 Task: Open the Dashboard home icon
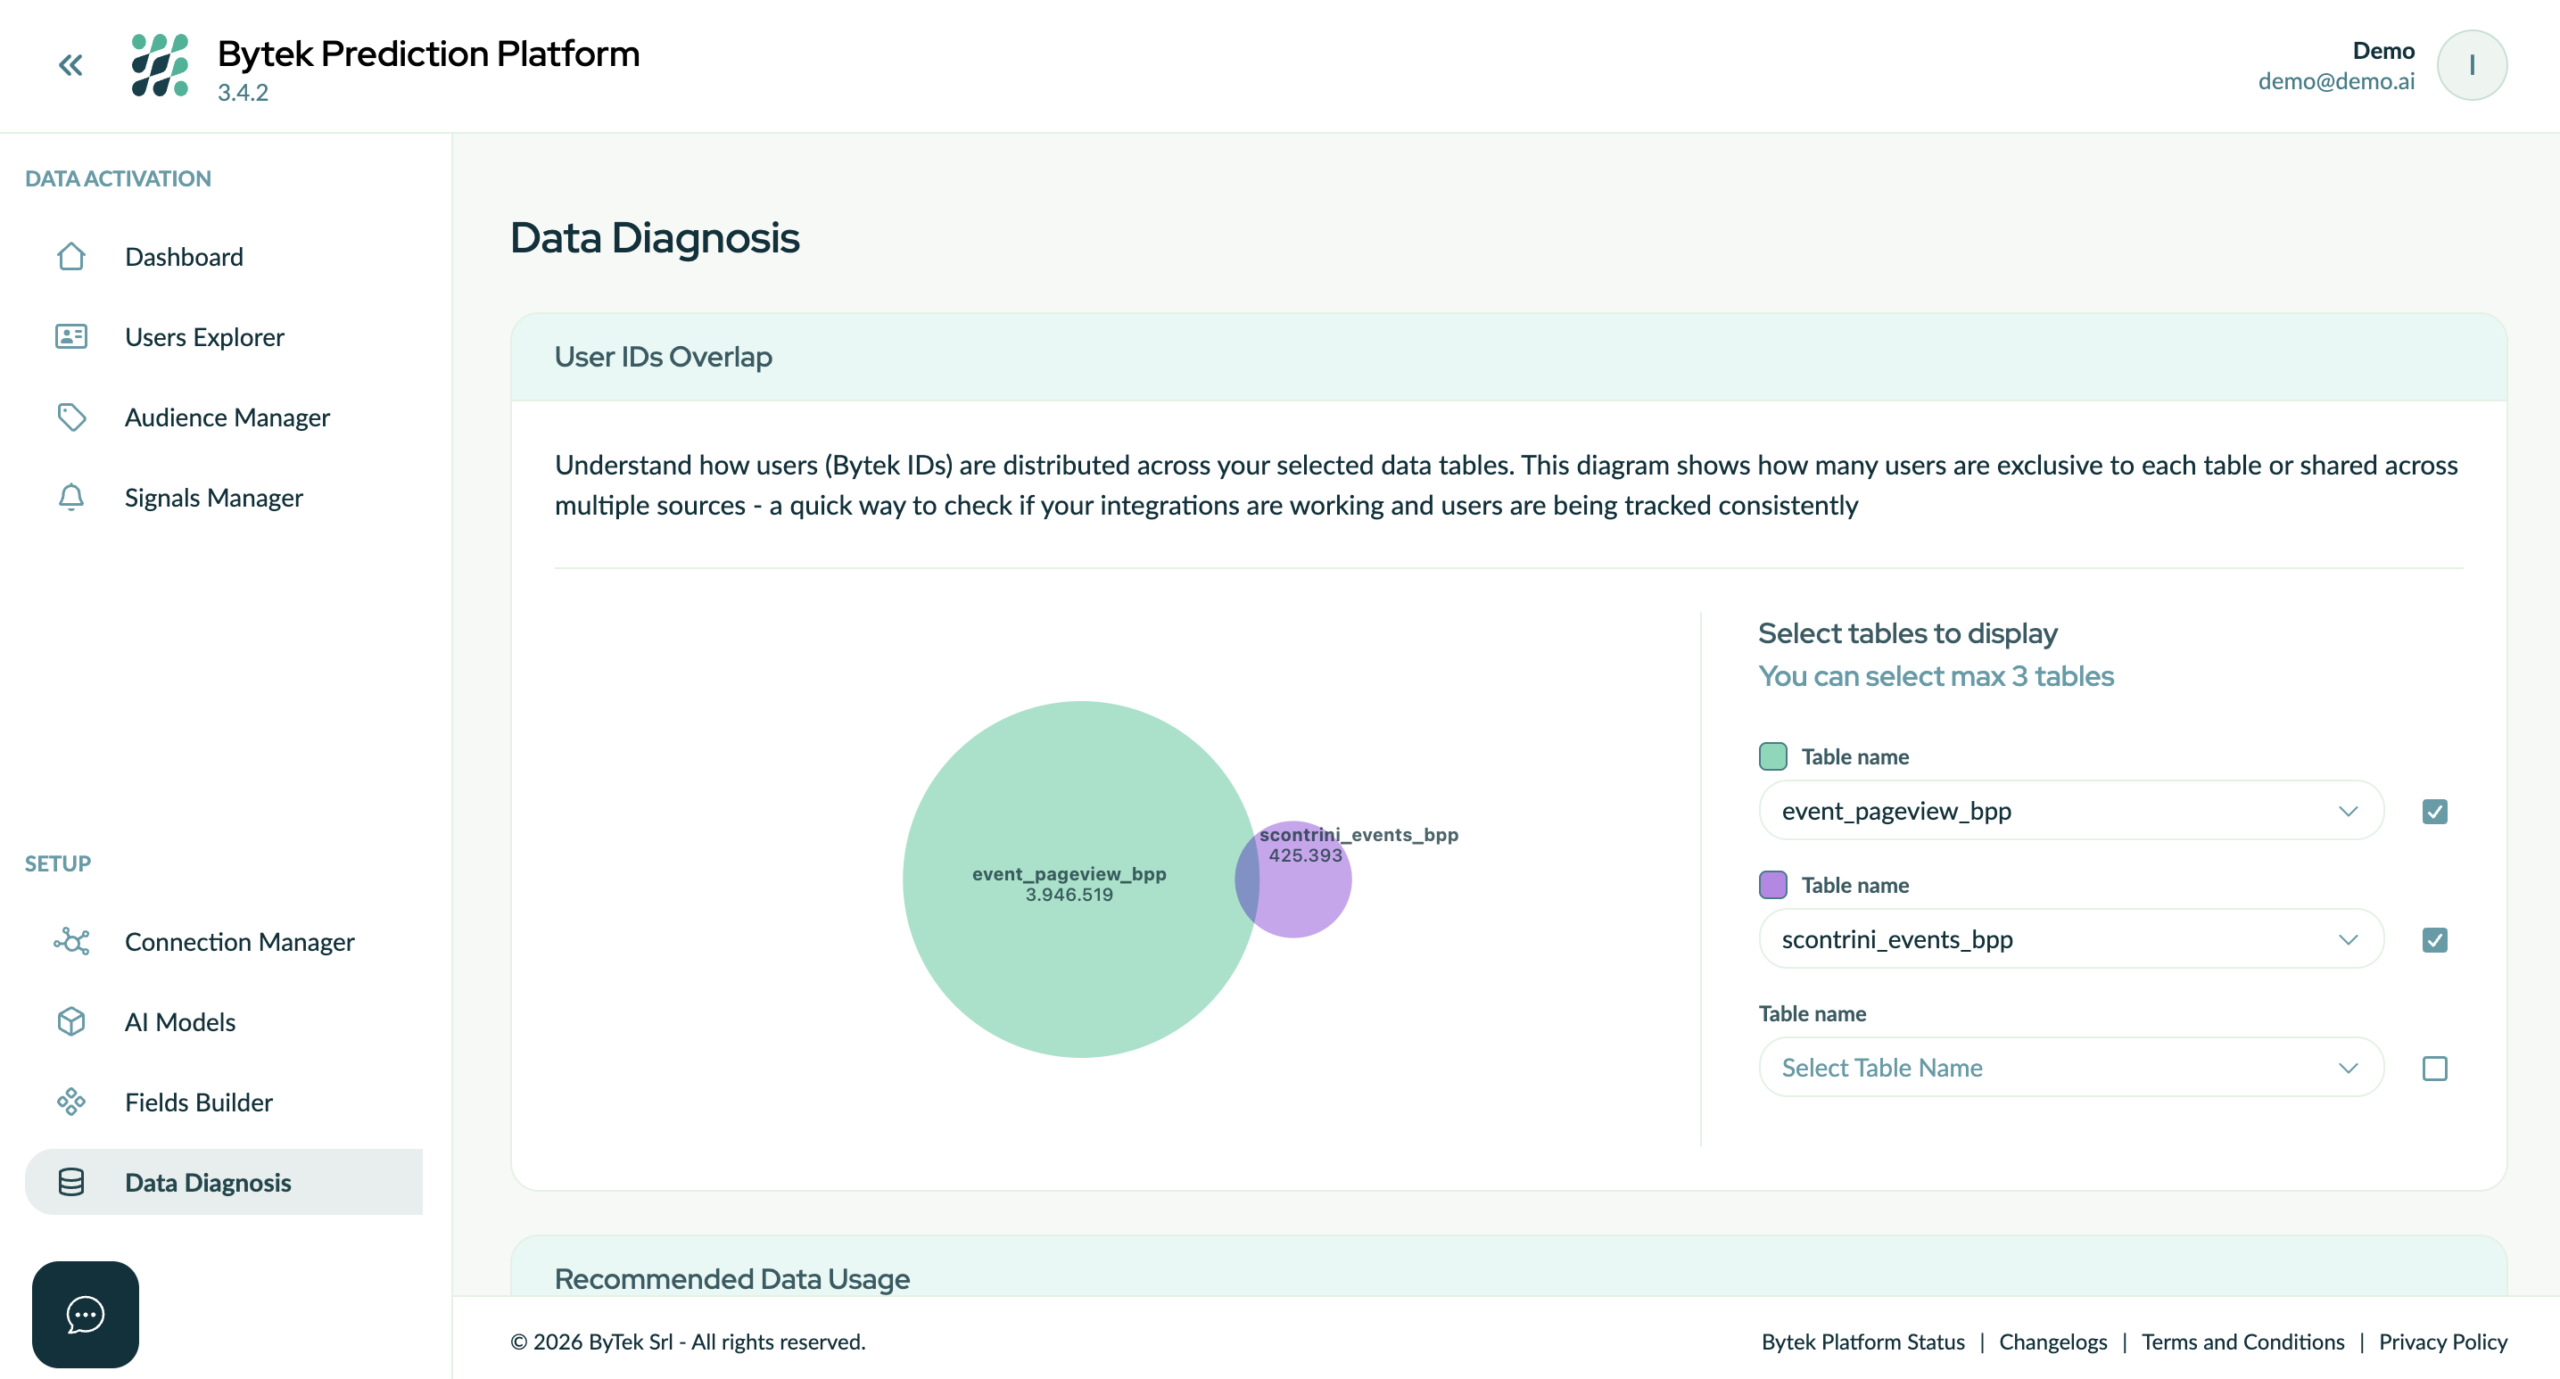click(x=70, y=257)
